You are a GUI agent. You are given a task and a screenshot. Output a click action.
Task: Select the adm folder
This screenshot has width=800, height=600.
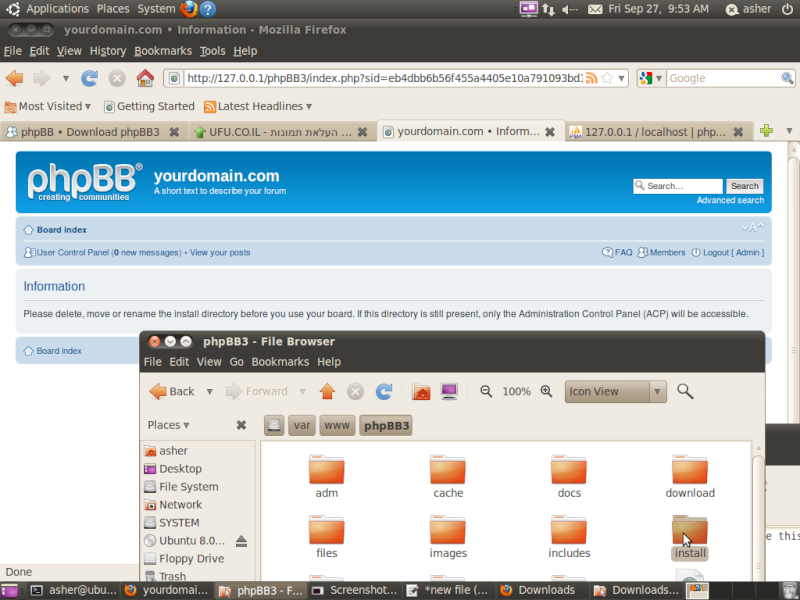[327, 477]
